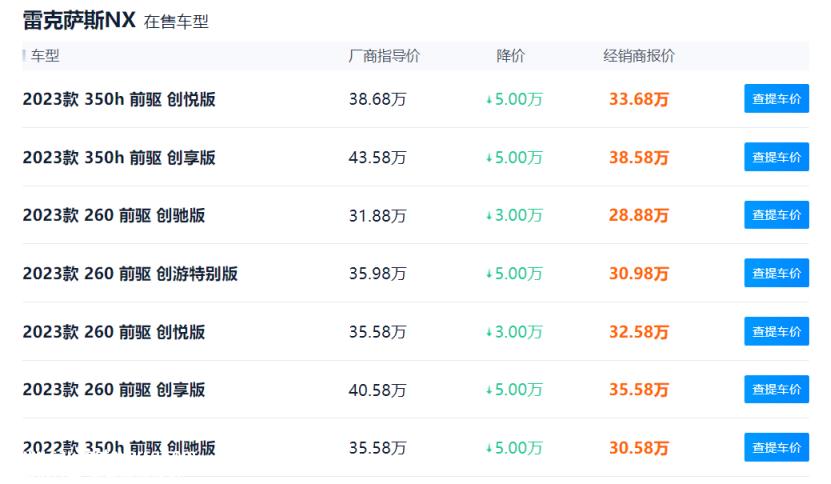Open the 2023款 350h 前驱 创享版 model link
The height and width of the screenshot is (484, 831).
(x=119, y=157)
